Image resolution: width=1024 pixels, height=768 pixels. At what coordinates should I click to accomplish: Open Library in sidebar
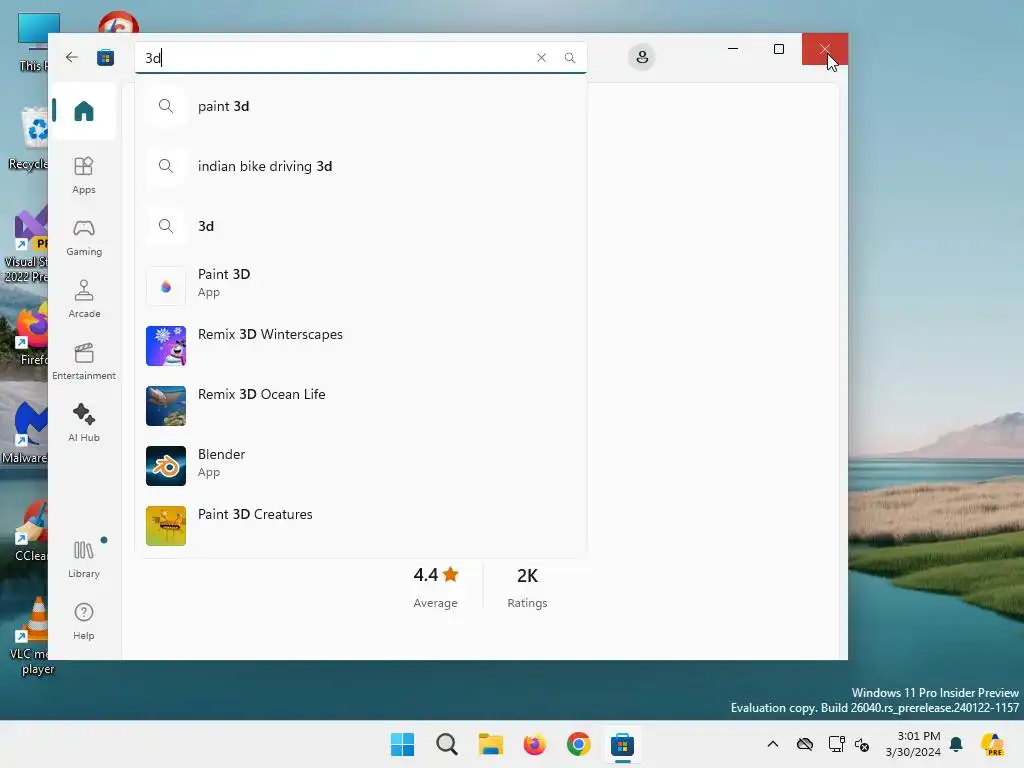pyautogui.click(x=84, y=559)
